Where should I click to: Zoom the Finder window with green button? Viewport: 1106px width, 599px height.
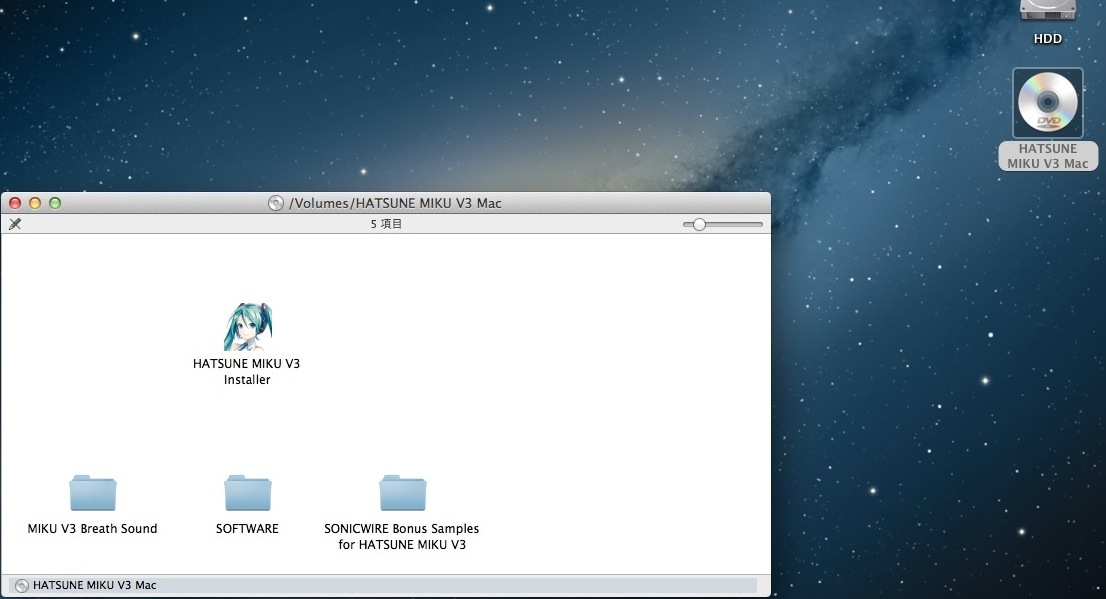54,203
